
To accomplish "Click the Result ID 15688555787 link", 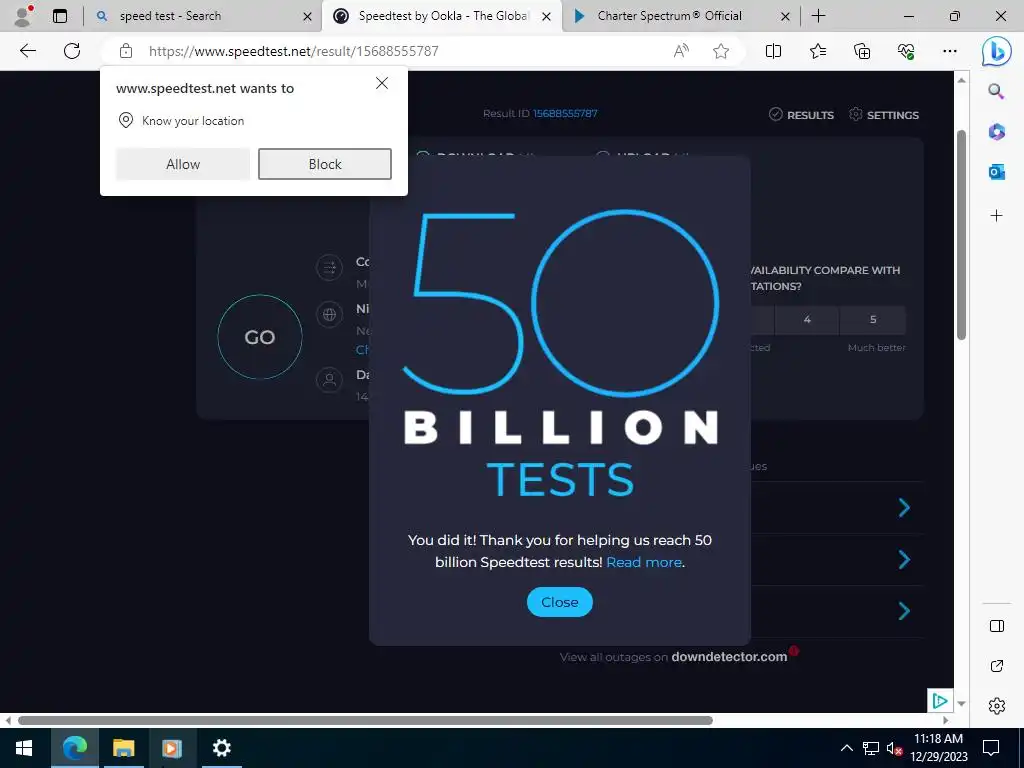I will pyautogui.click(x=565, y=114).
